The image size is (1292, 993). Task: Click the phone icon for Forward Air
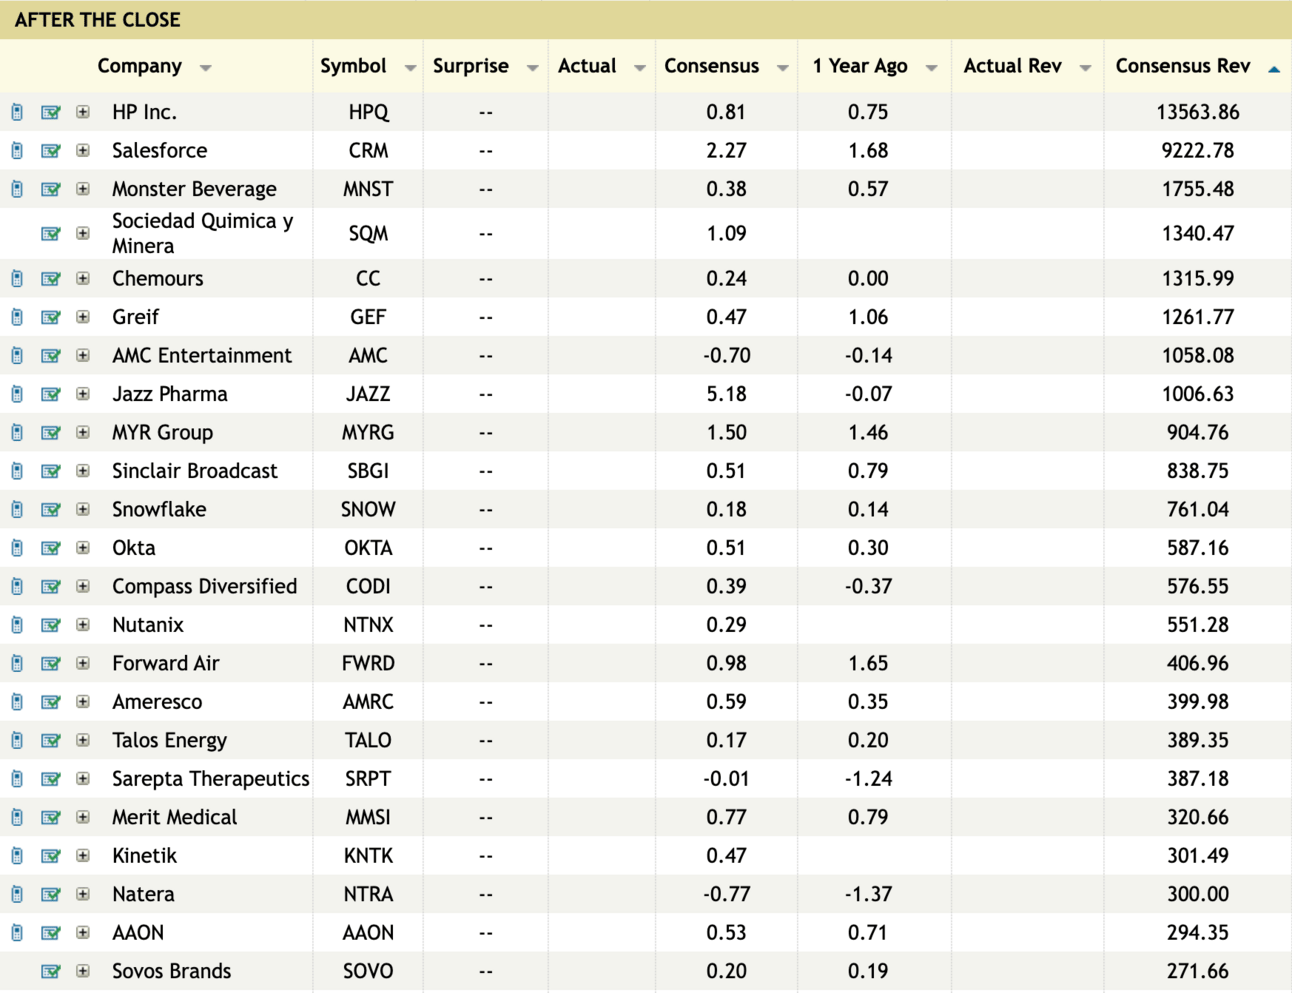click(x=17, y=664)
